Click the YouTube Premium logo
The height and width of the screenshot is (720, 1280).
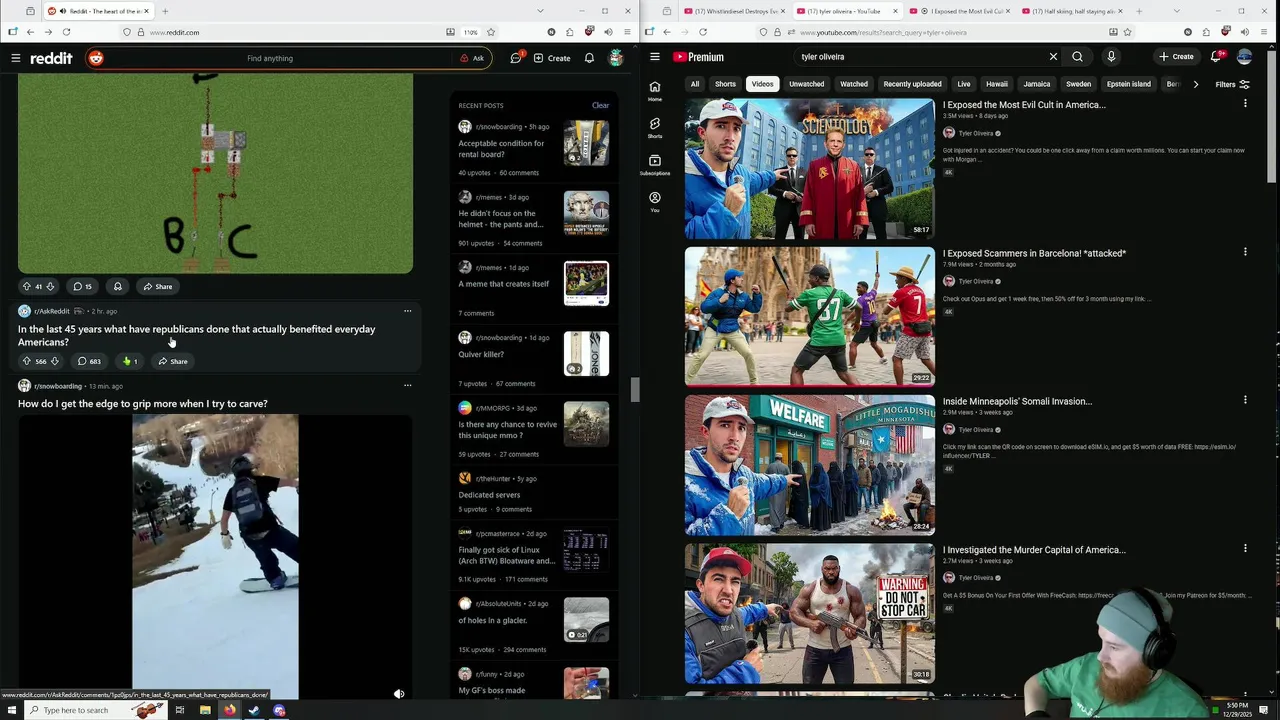(698, 57)
